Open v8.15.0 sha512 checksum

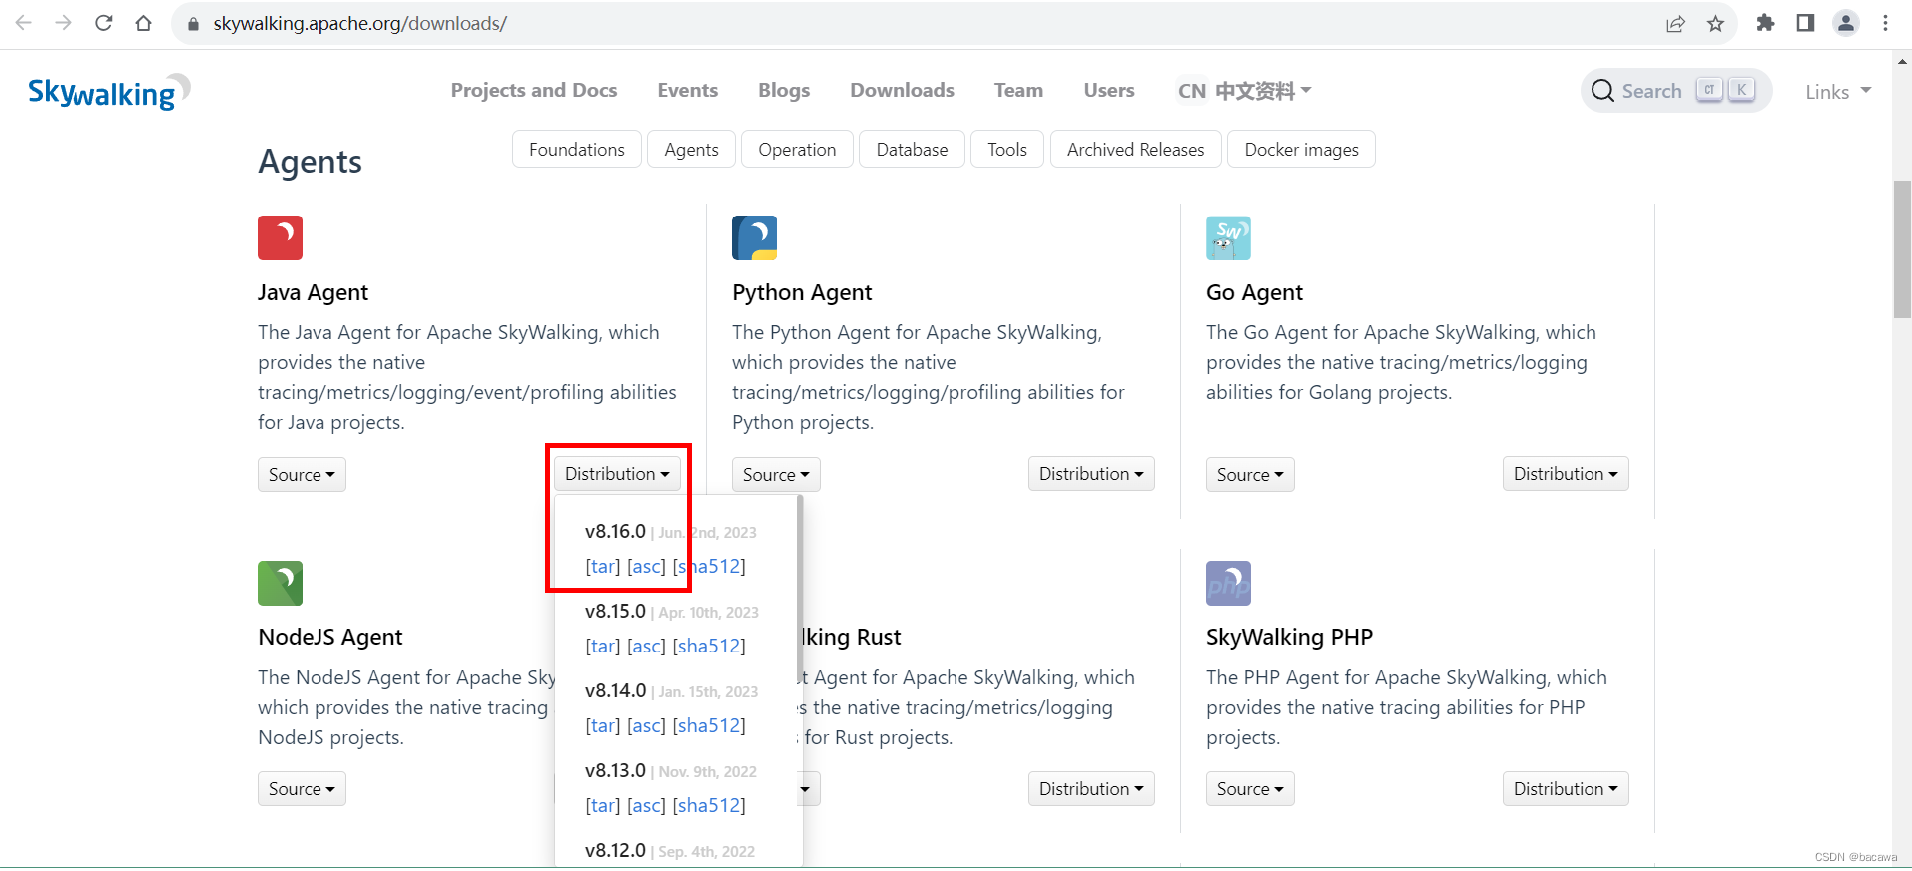[x=709, y=646]
